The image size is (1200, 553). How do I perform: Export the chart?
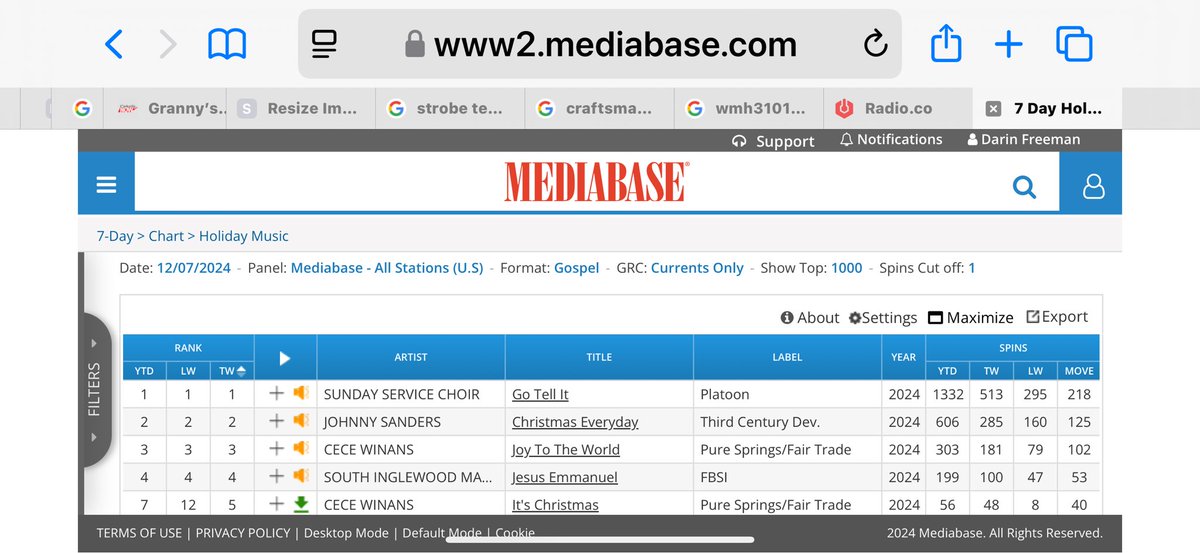point(1057,316)
